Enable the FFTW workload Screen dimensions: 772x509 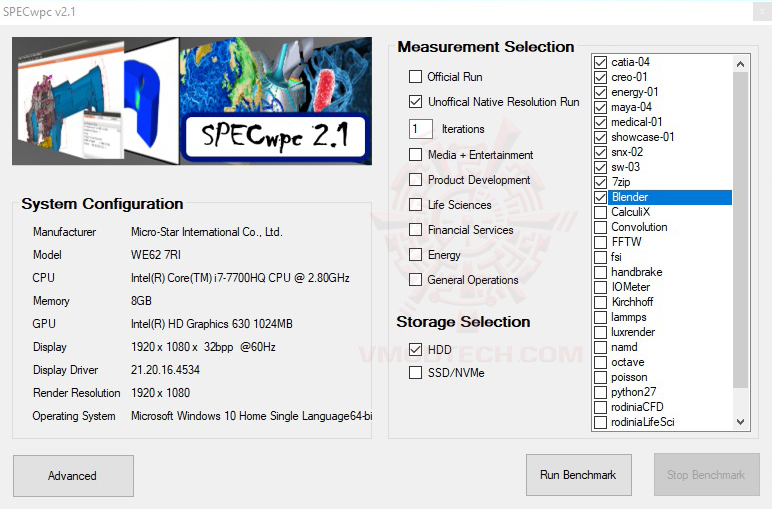coord(600,242)
